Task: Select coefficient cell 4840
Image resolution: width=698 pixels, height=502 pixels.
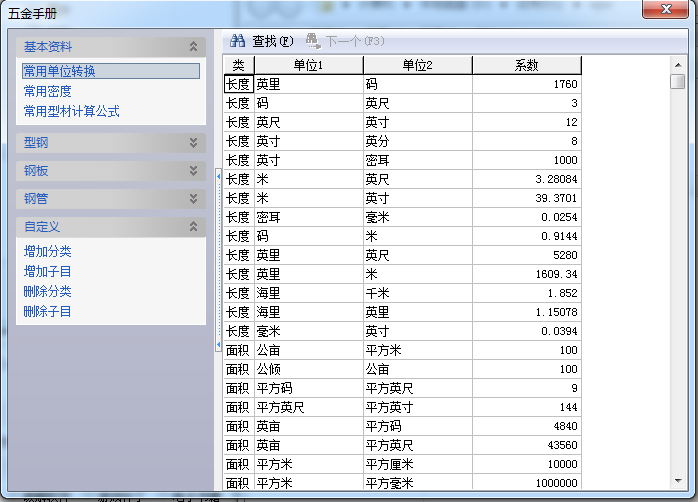Action: [527, 426]
